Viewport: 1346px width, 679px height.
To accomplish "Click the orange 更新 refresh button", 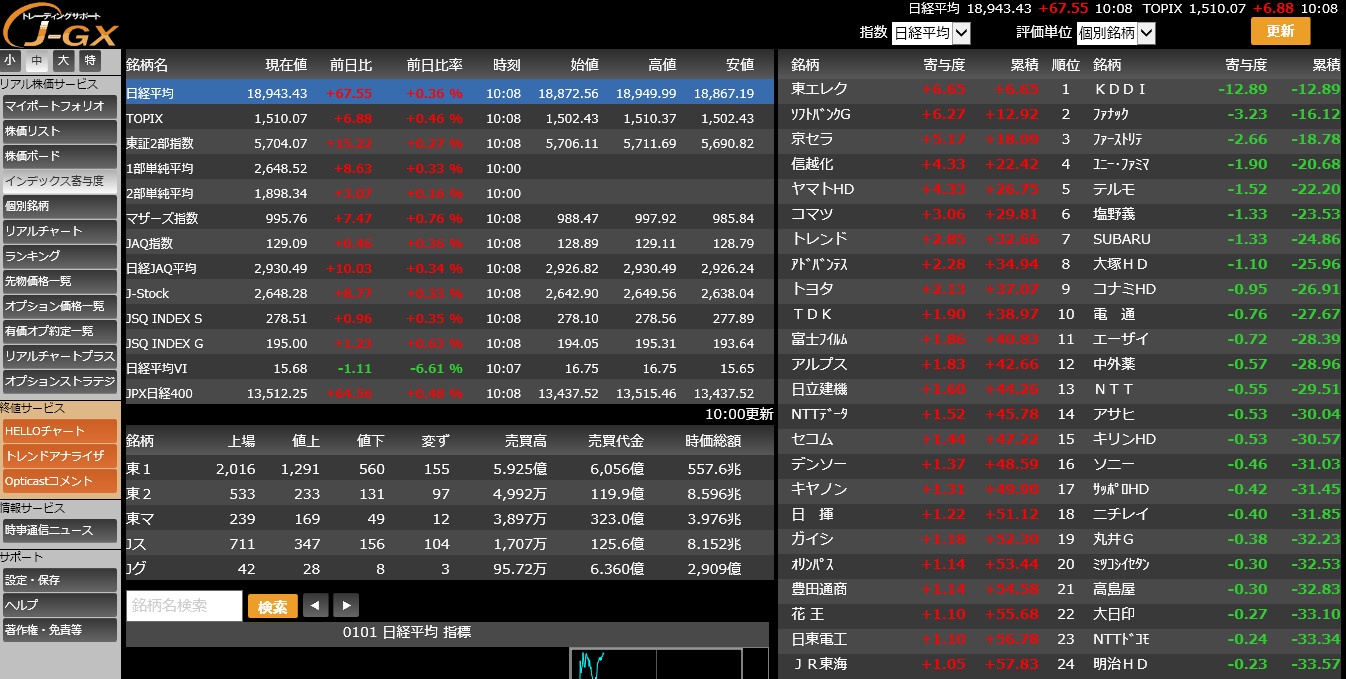I will (x=1280, y=31).
